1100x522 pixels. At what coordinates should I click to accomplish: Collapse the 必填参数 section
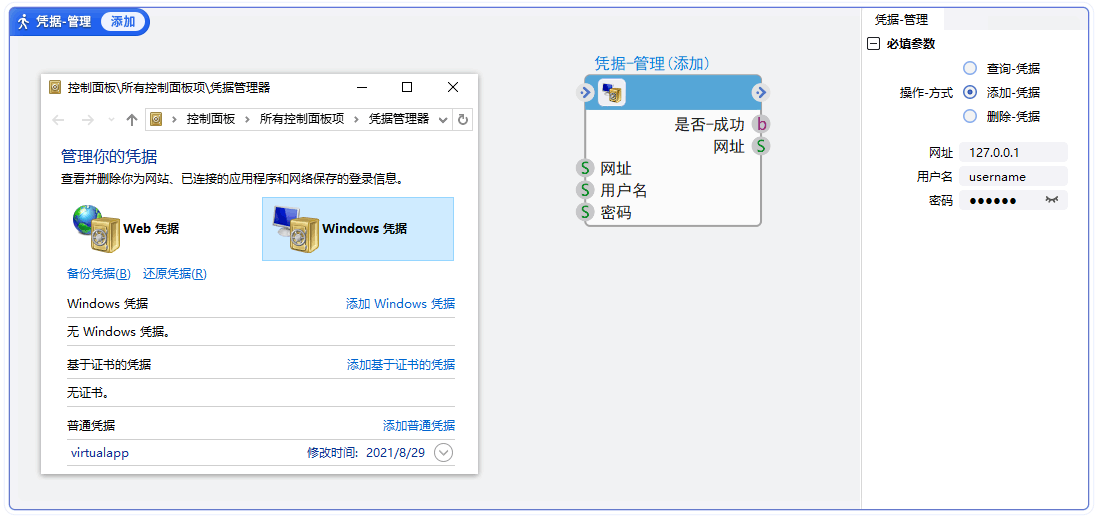coord(873,44)
